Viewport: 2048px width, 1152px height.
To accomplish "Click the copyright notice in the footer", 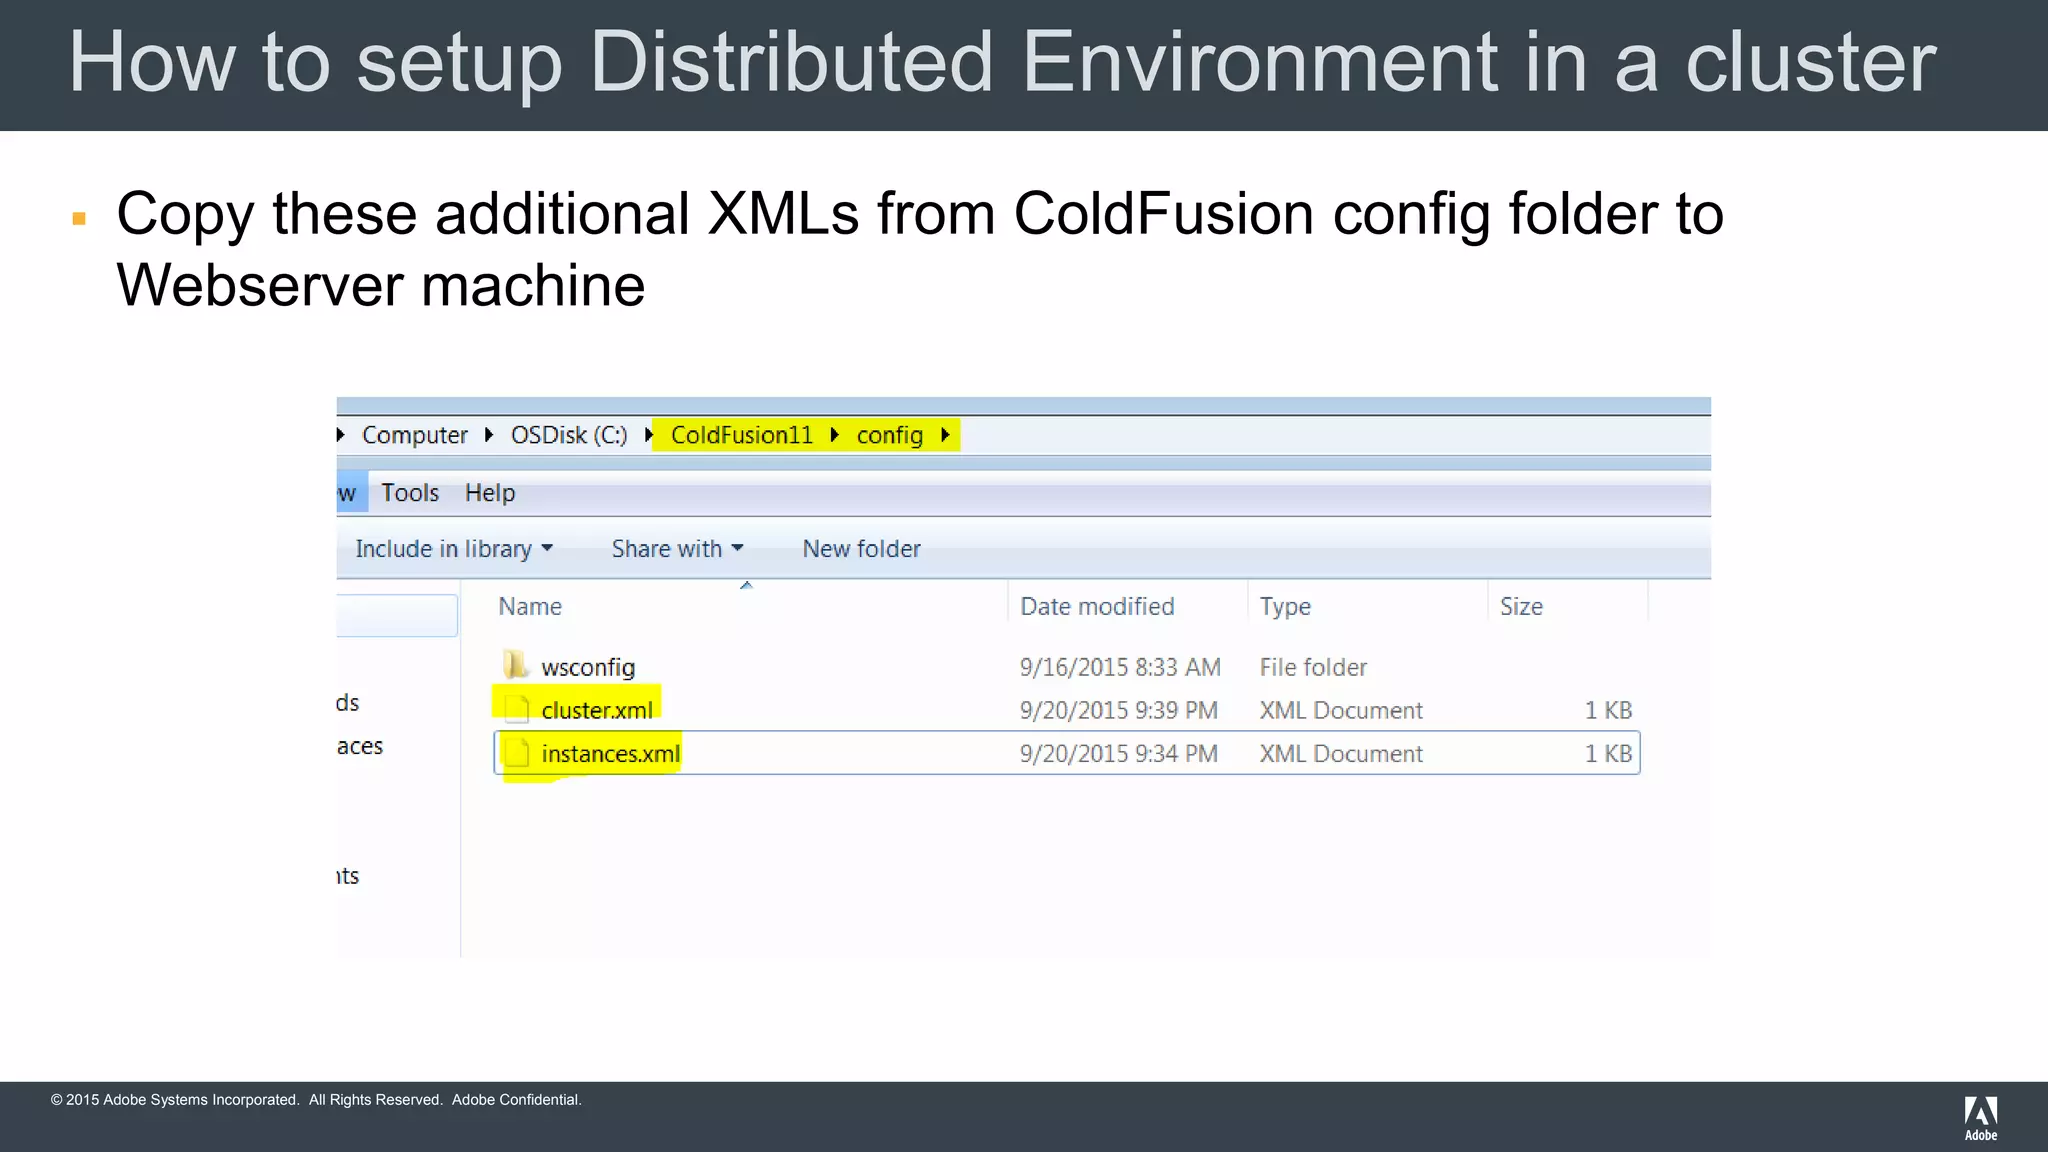I will 316,1099.
